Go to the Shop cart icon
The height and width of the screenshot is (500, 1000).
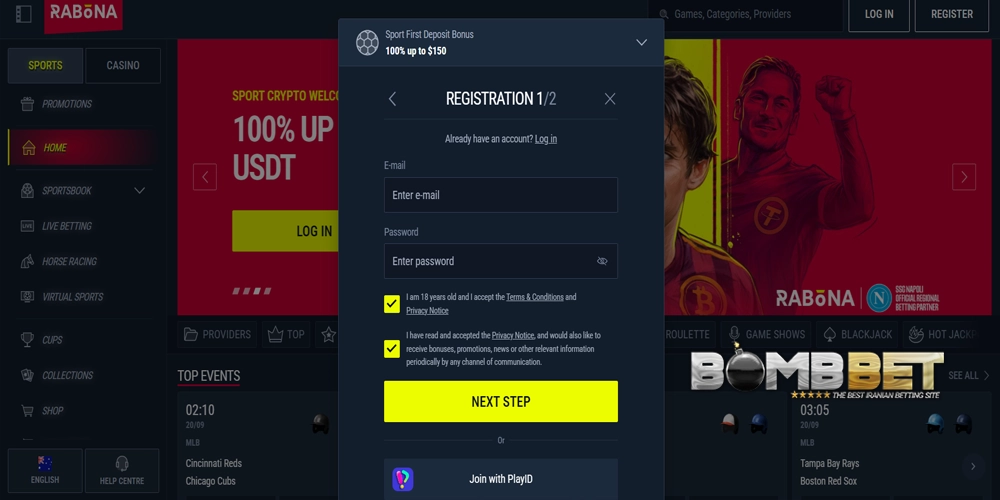coord(27,411)
